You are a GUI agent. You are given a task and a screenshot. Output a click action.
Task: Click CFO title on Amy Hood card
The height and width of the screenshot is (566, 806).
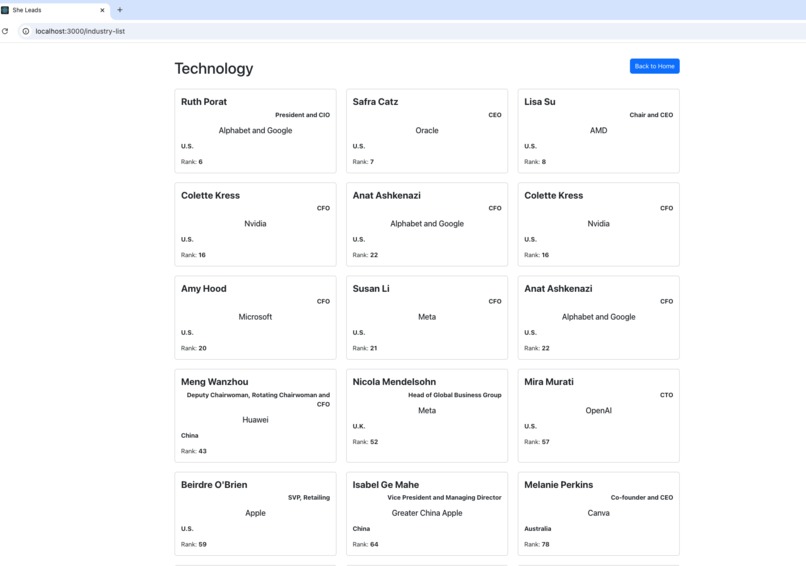323,301
